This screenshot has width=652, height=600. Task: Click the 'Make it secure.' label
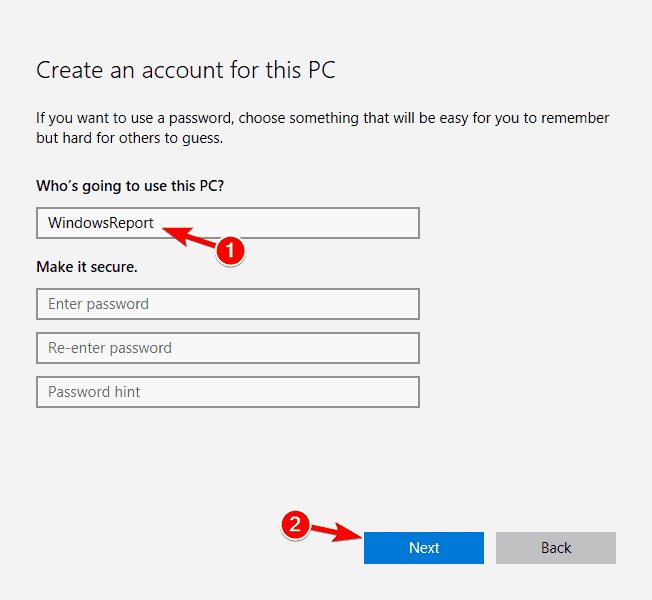click(87, 267)
